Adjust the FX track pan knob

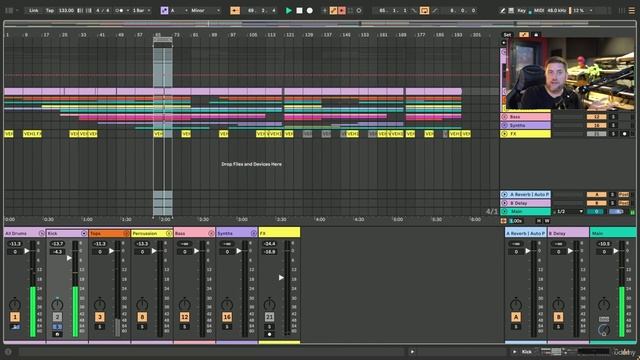tap(269, 304)
